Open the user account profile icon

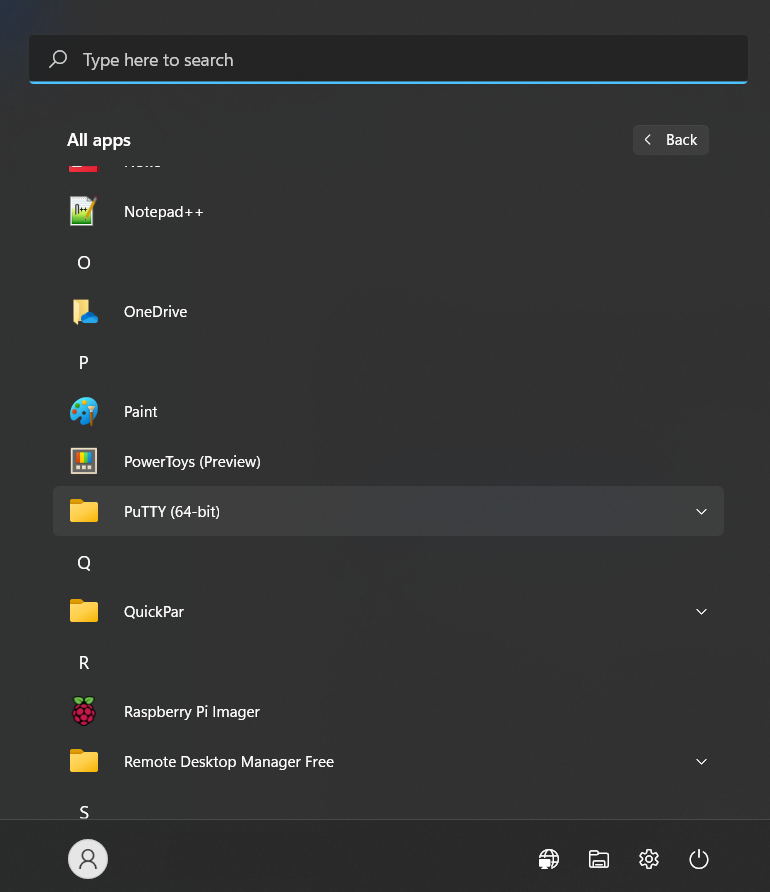pos(88,859)
